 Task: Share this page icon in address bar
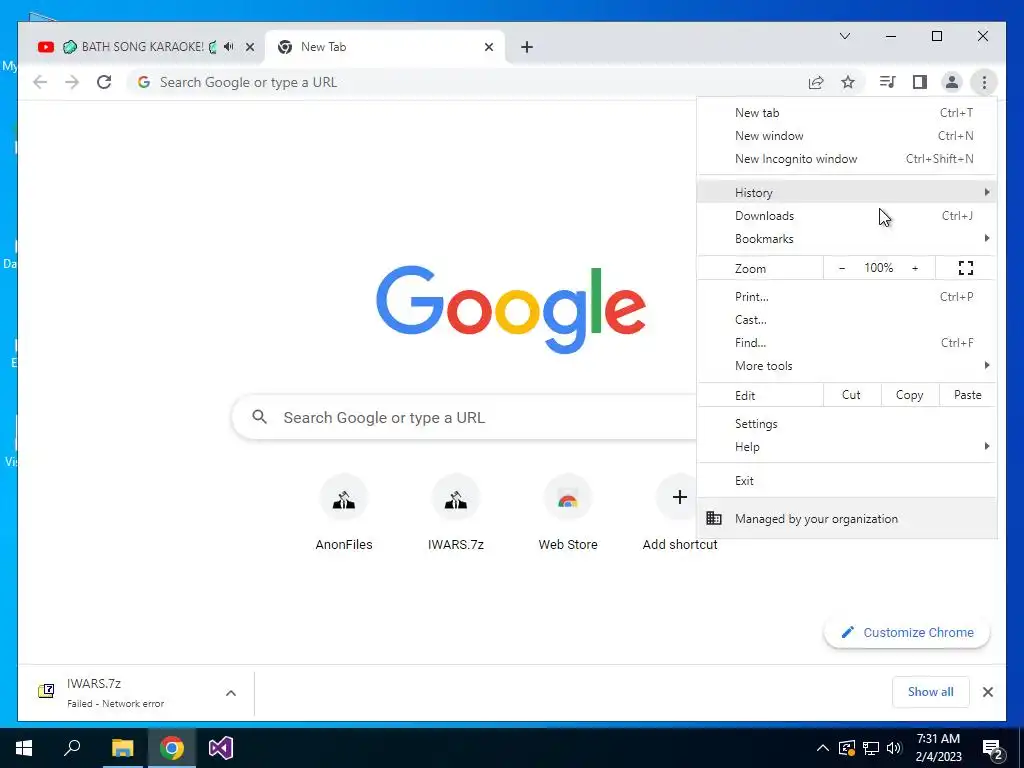point(816,82)
